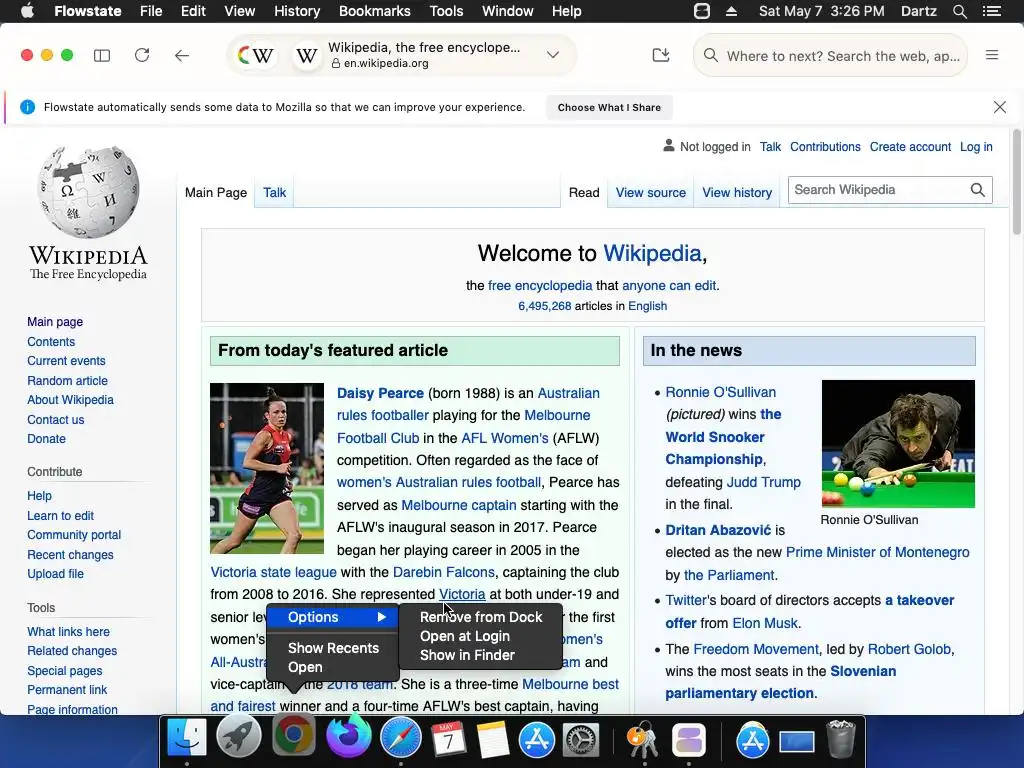Dismiss the Mozilla data notification bar

pyautogui.click(x=999, y=107)
